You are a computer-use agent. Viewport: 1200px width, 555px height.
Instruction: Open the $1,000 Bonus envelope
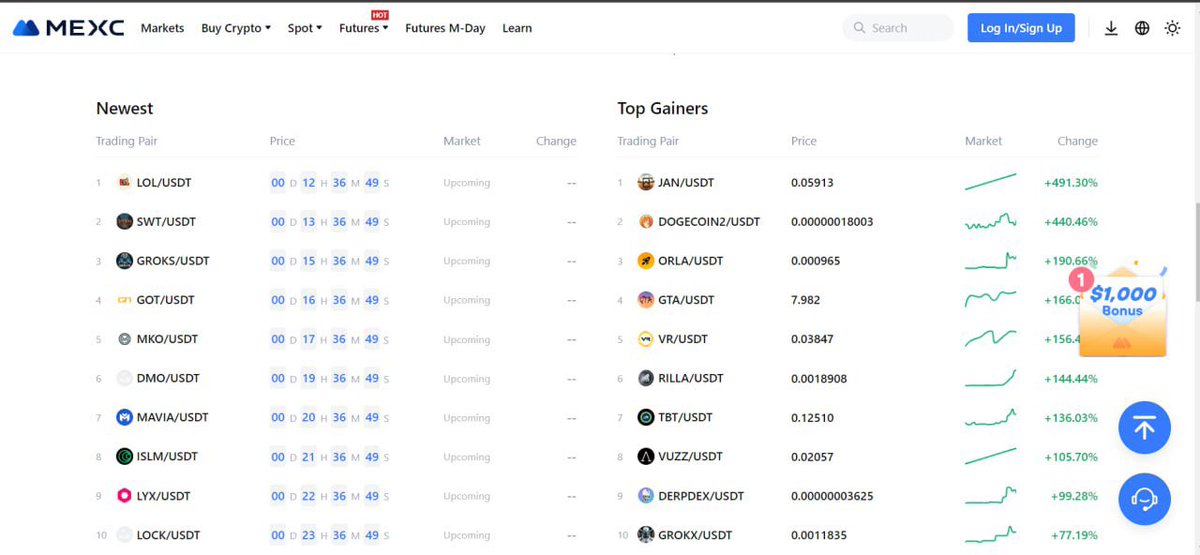pyautogui.click(x=1121, y=311)
